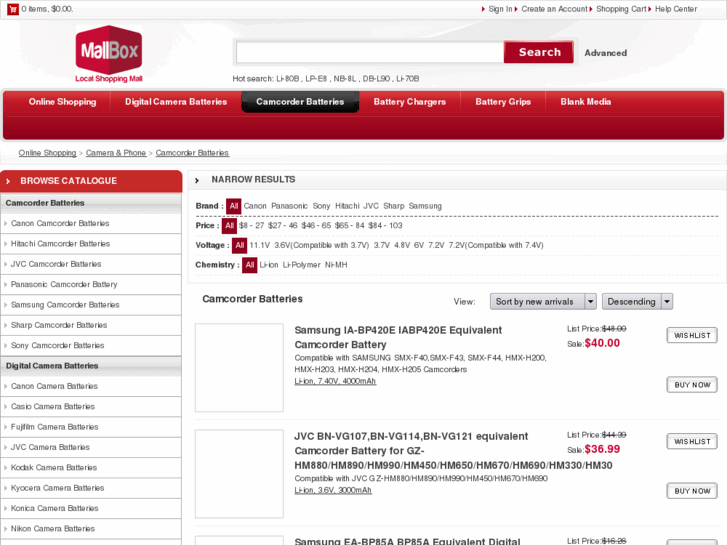Click Create an Account link
Image resolution: width=727 pixels, height=545 pixels.
[x=554, y=9]
